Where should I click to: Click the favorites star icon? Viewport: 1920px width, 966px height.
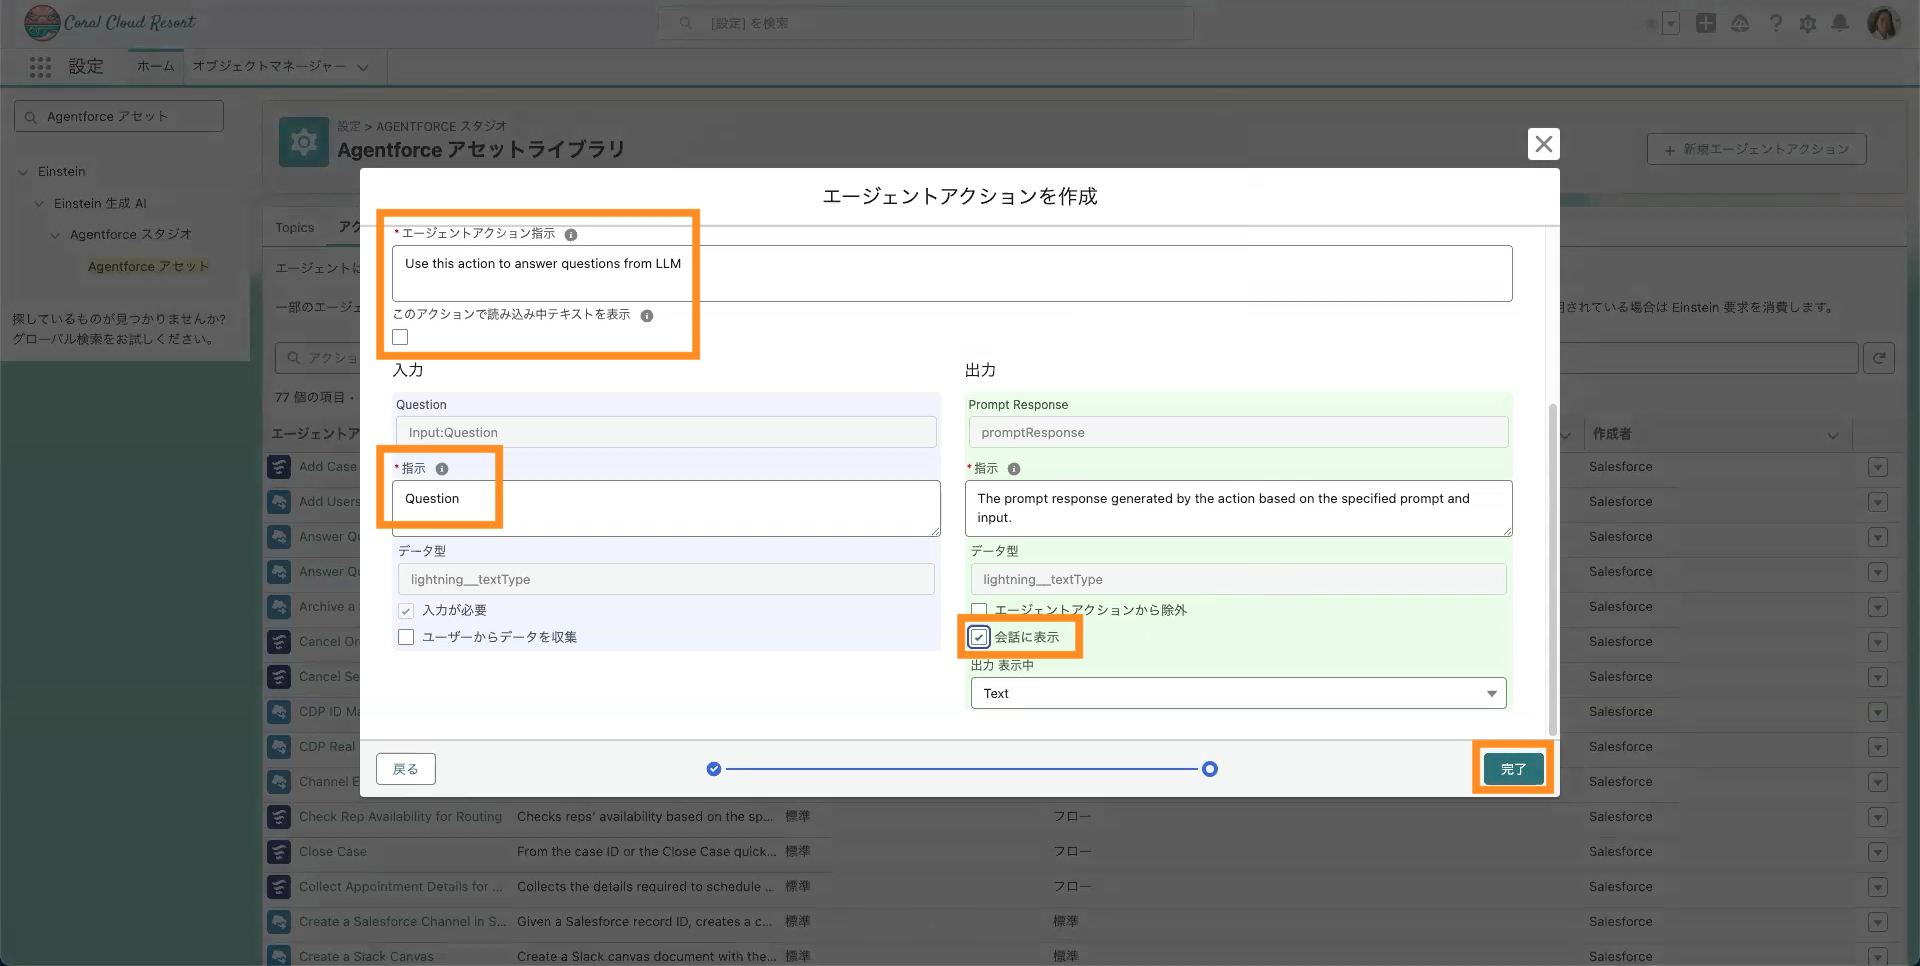1650,23
